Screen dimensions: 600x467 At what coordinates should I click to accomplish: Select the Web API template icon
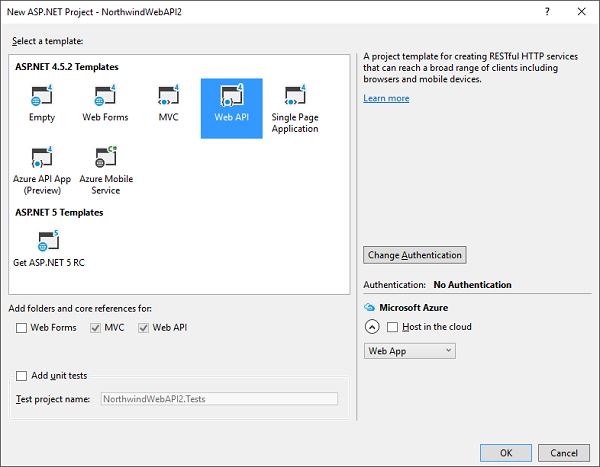point(232,96)
